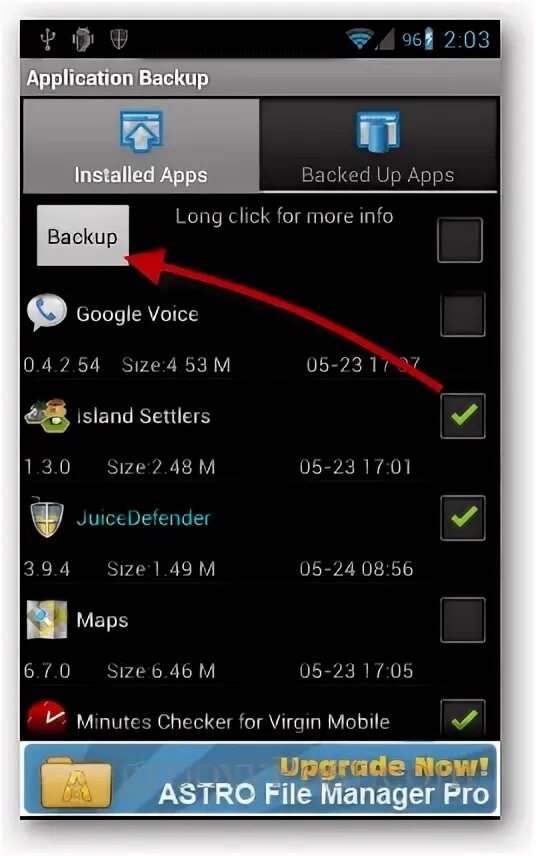Check the Maps checkbox

(x=462, y=620)
